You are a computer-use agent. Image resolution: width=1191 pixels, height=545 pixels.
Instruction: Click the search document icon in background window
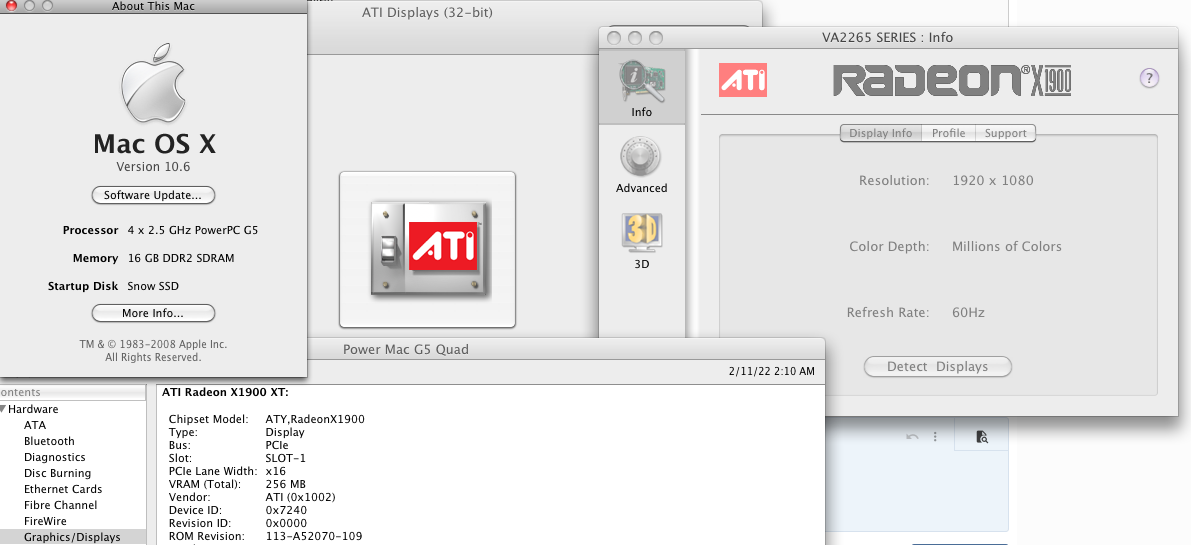(981, 436)
